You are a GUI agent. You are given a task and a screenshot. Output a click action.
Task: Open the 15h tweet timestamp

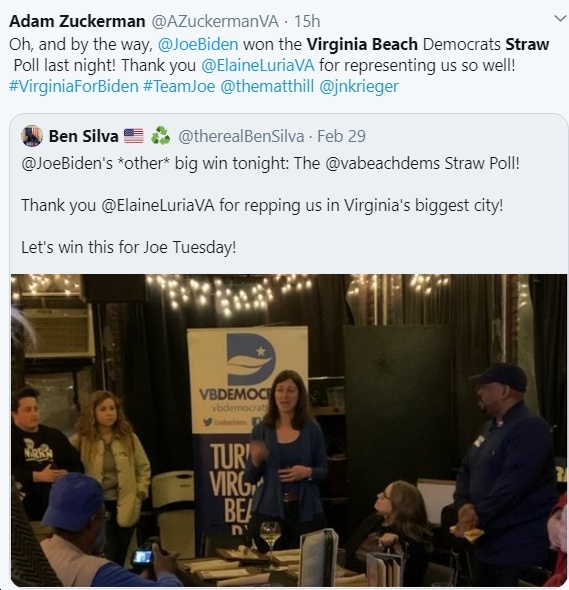coord(307,21)
